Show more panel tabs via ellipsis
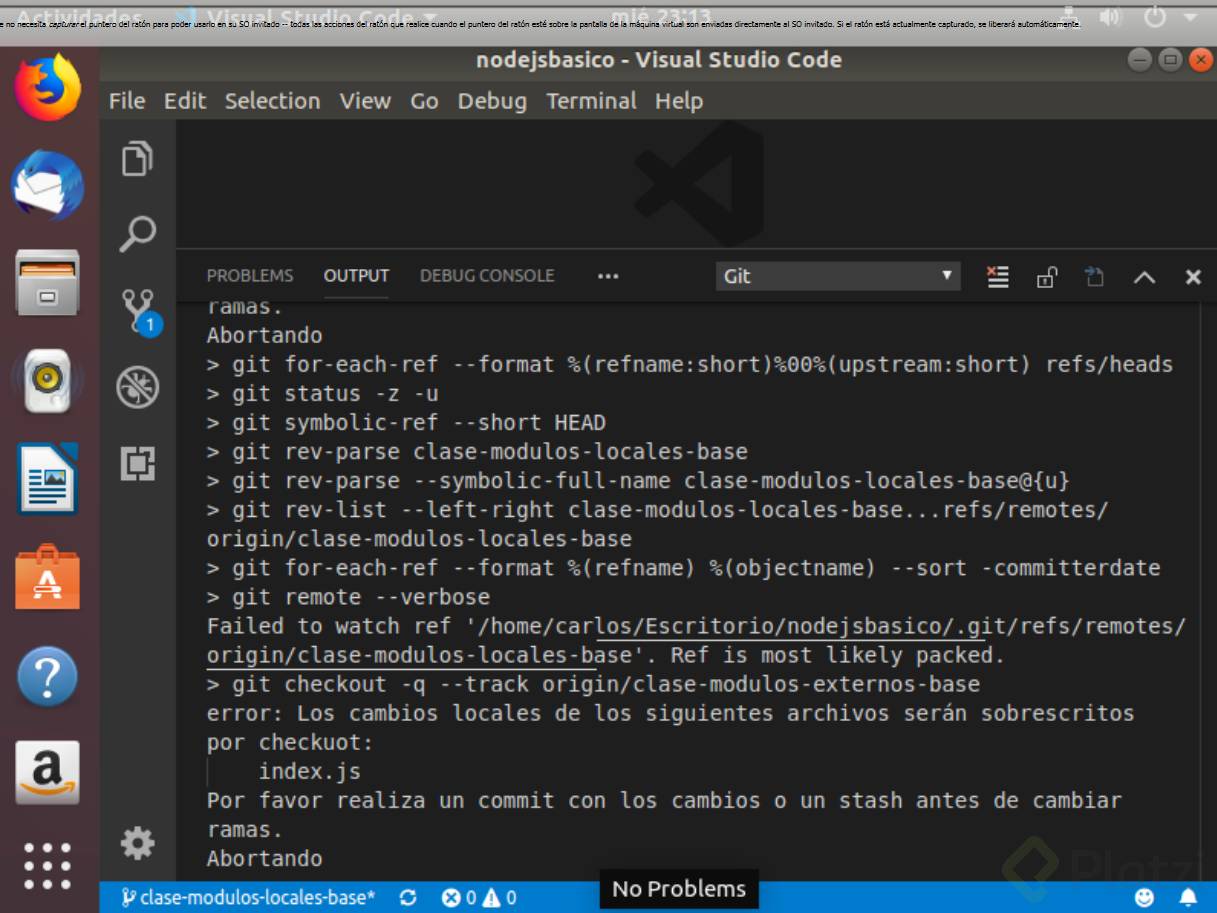 [608, 277]
